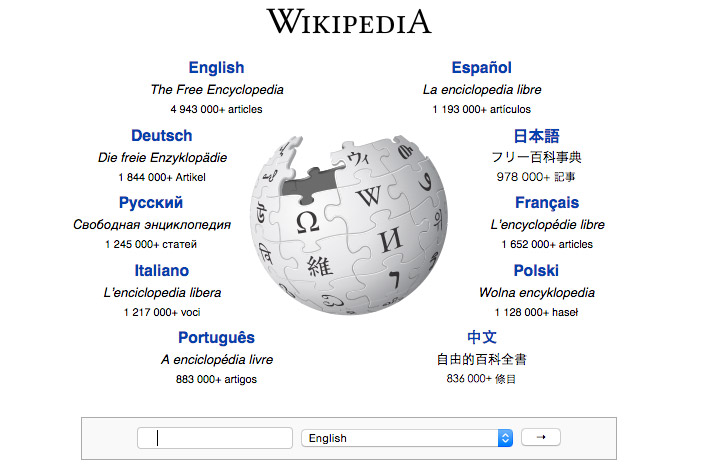
Task: Click inside the search text field
Action: [x=216, y=438]
